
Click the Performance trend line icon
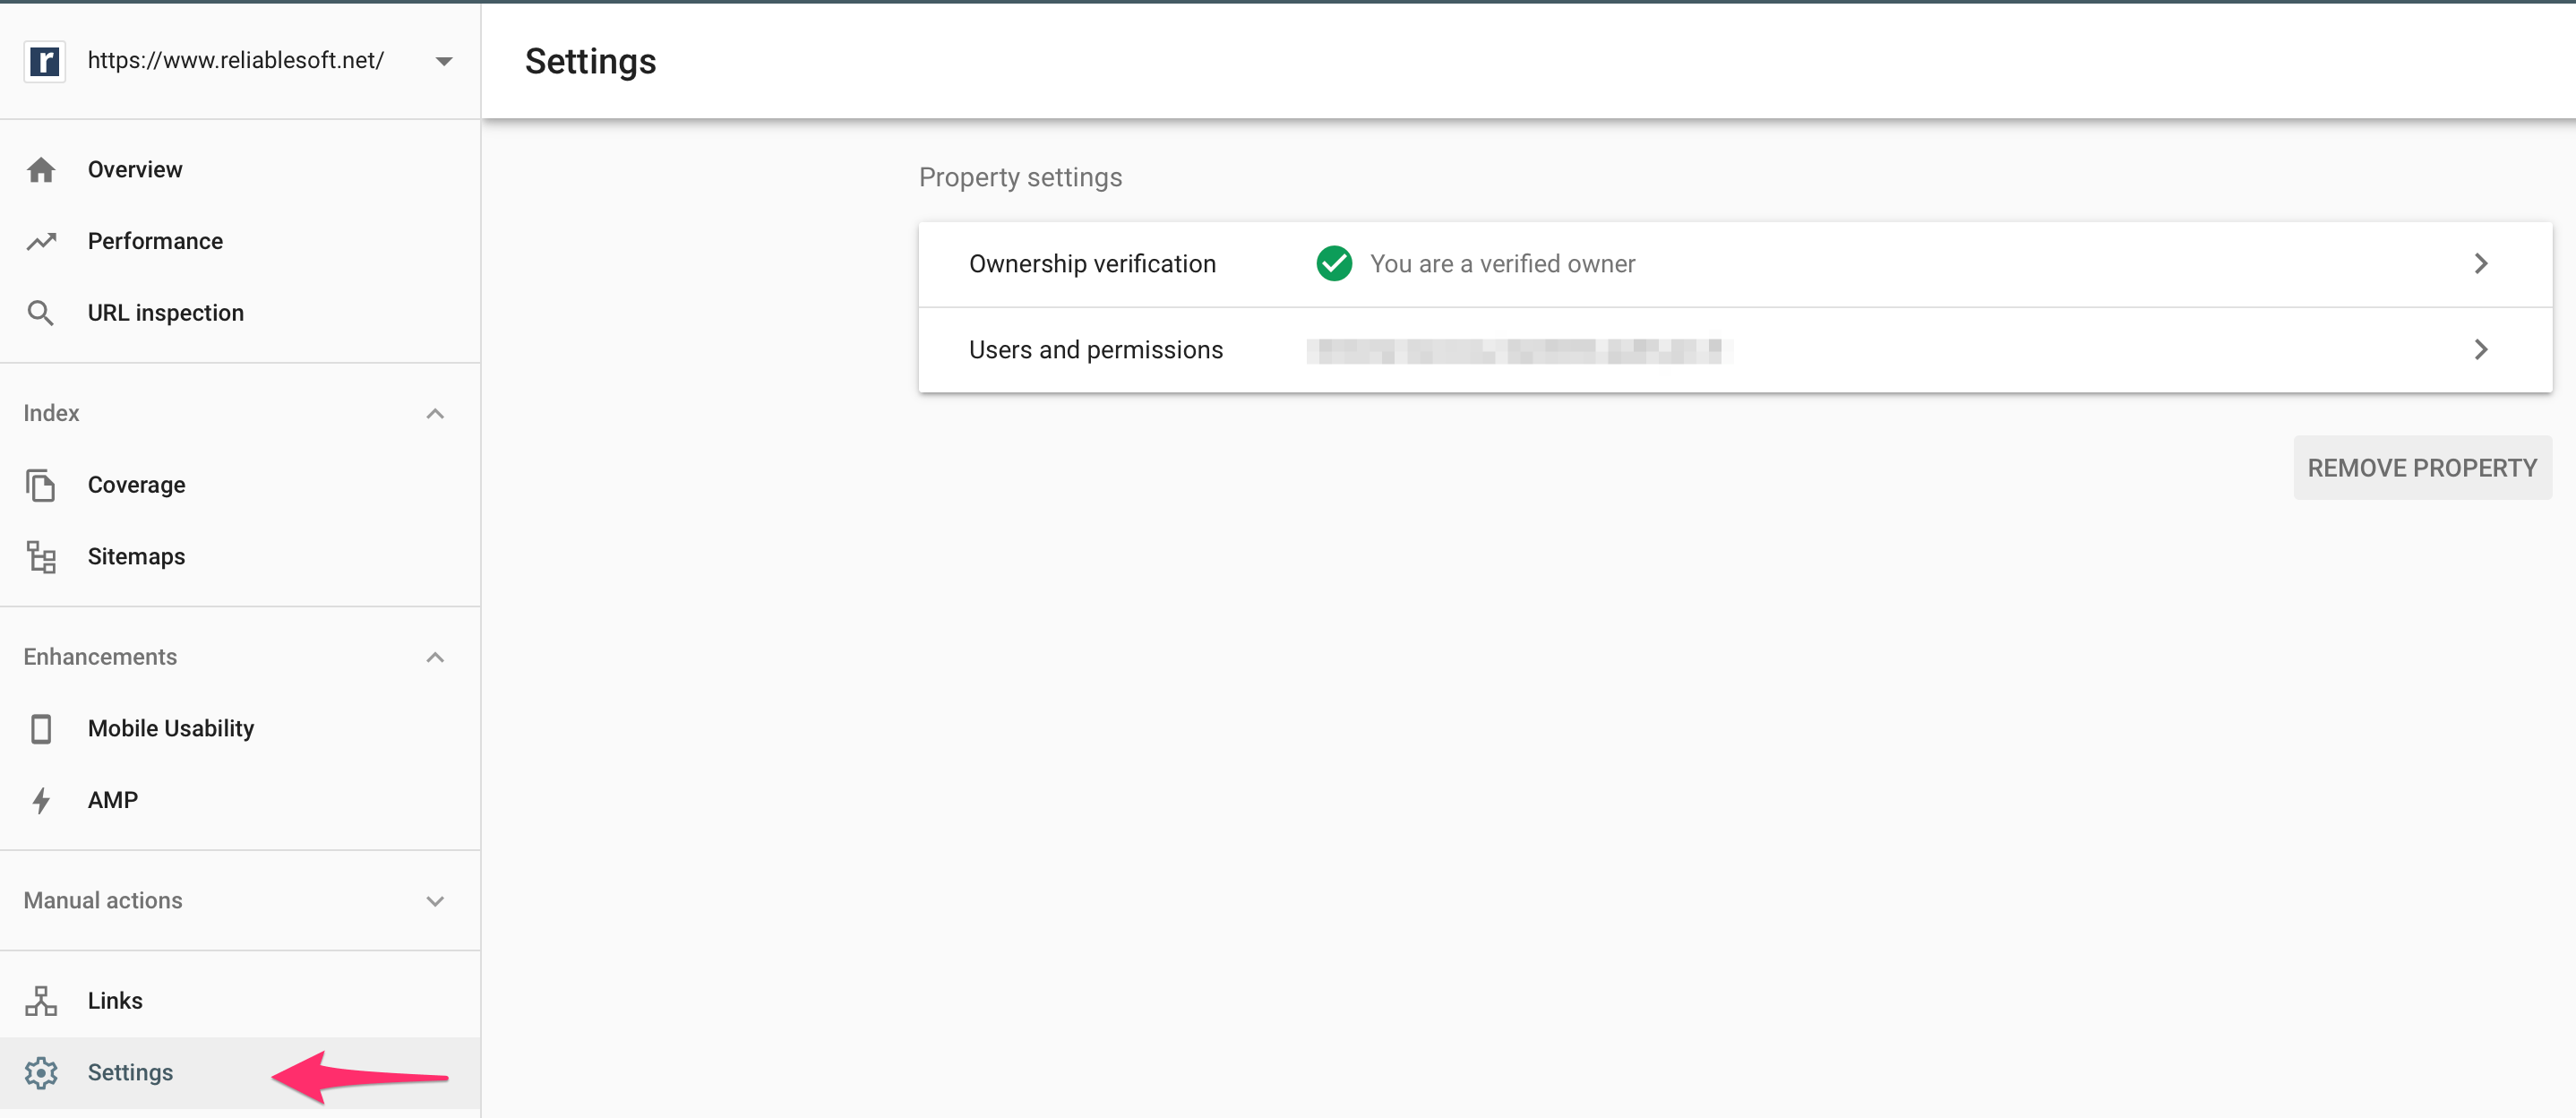tap(41, 241)
